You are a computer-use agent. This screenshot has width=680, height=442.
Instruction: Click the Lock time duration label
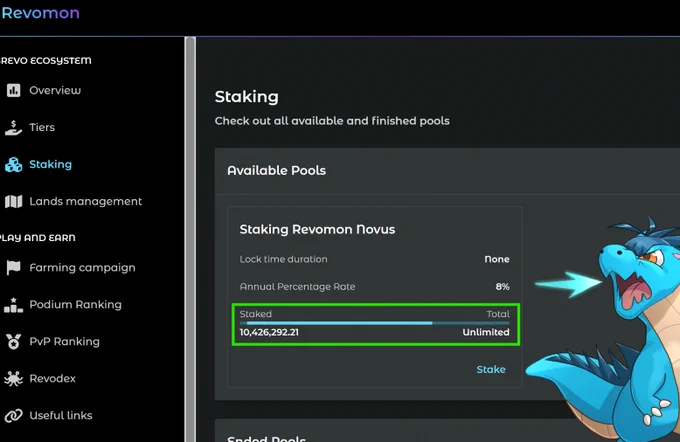[x=284, y=259]
